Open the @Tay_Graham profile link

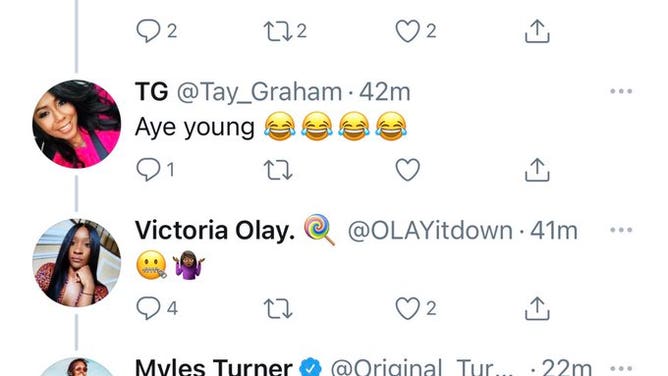point(259,92)
